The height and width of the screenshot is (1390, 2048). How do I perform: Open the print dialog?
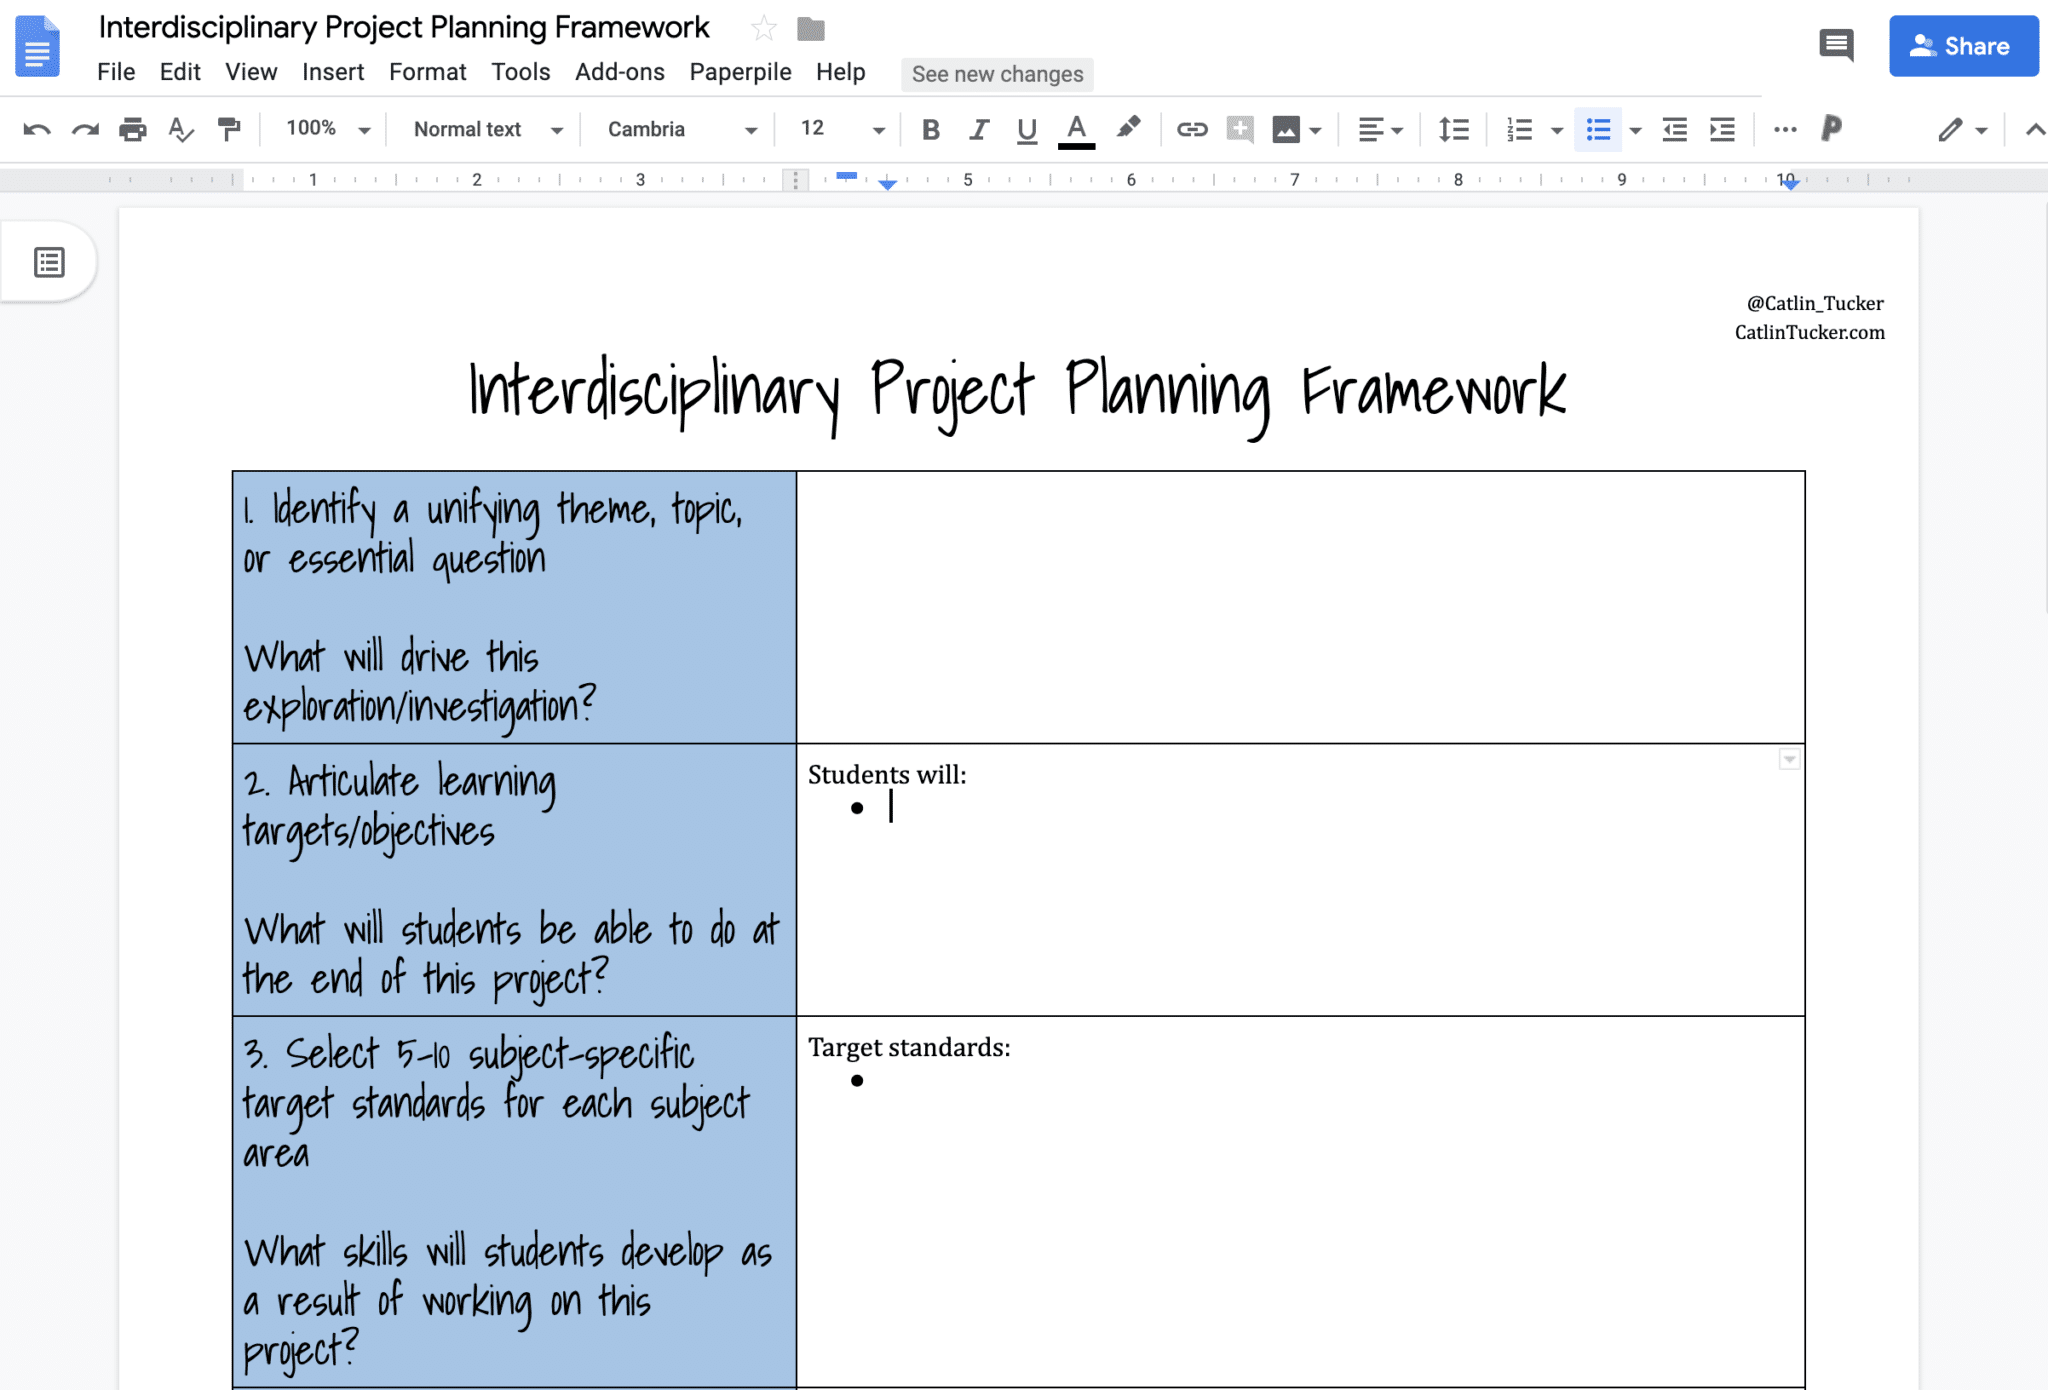pyautogui.click(x=131, y=128)
